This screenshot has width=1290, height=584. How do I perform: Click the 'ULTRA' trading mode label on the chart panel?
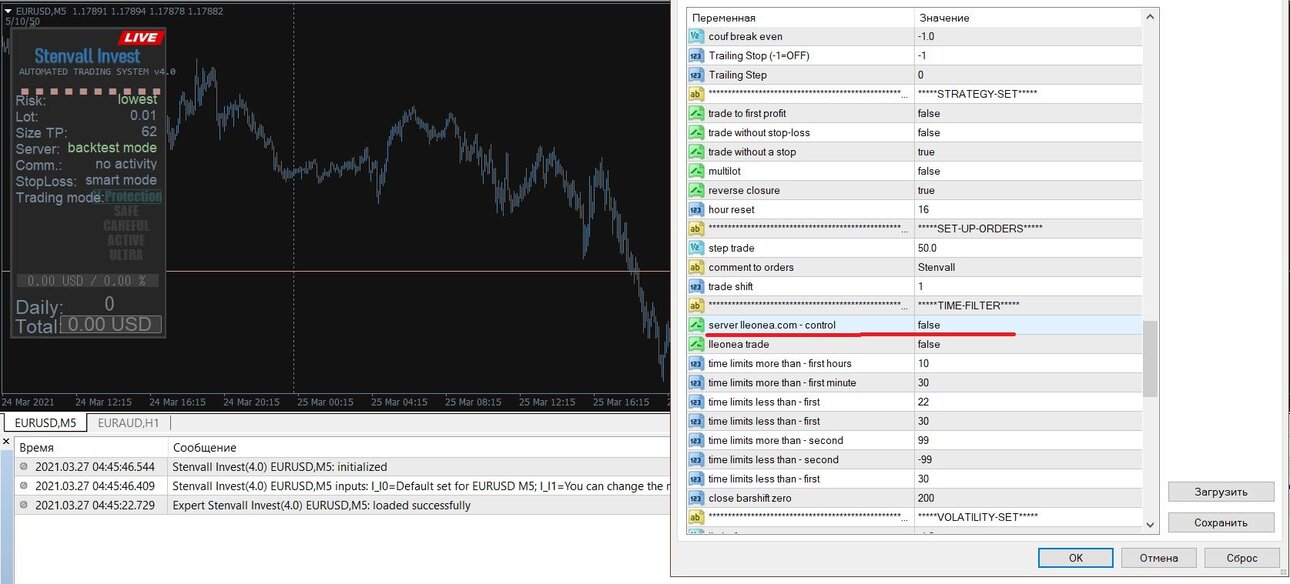[x=126, y=255]
